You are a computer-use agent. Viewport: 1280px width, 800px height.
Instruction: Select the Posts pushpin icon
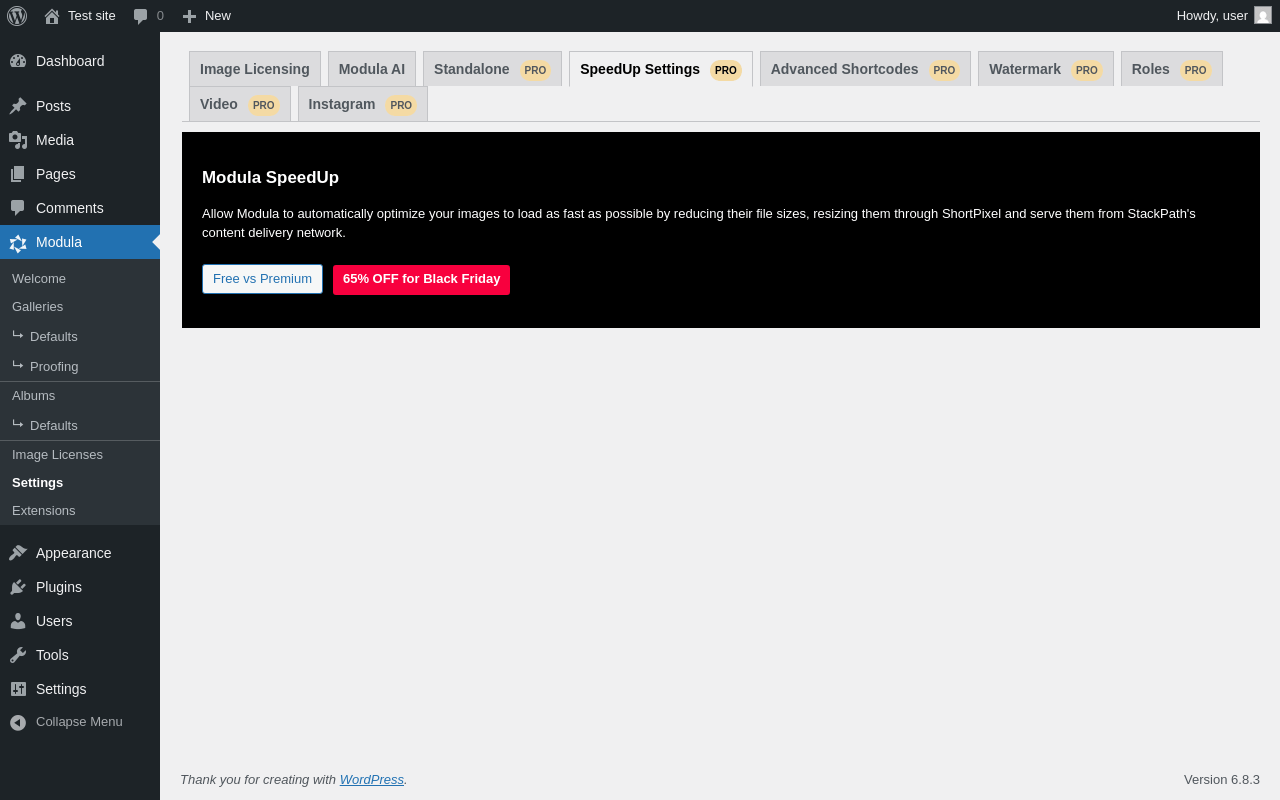pos(18,106)
